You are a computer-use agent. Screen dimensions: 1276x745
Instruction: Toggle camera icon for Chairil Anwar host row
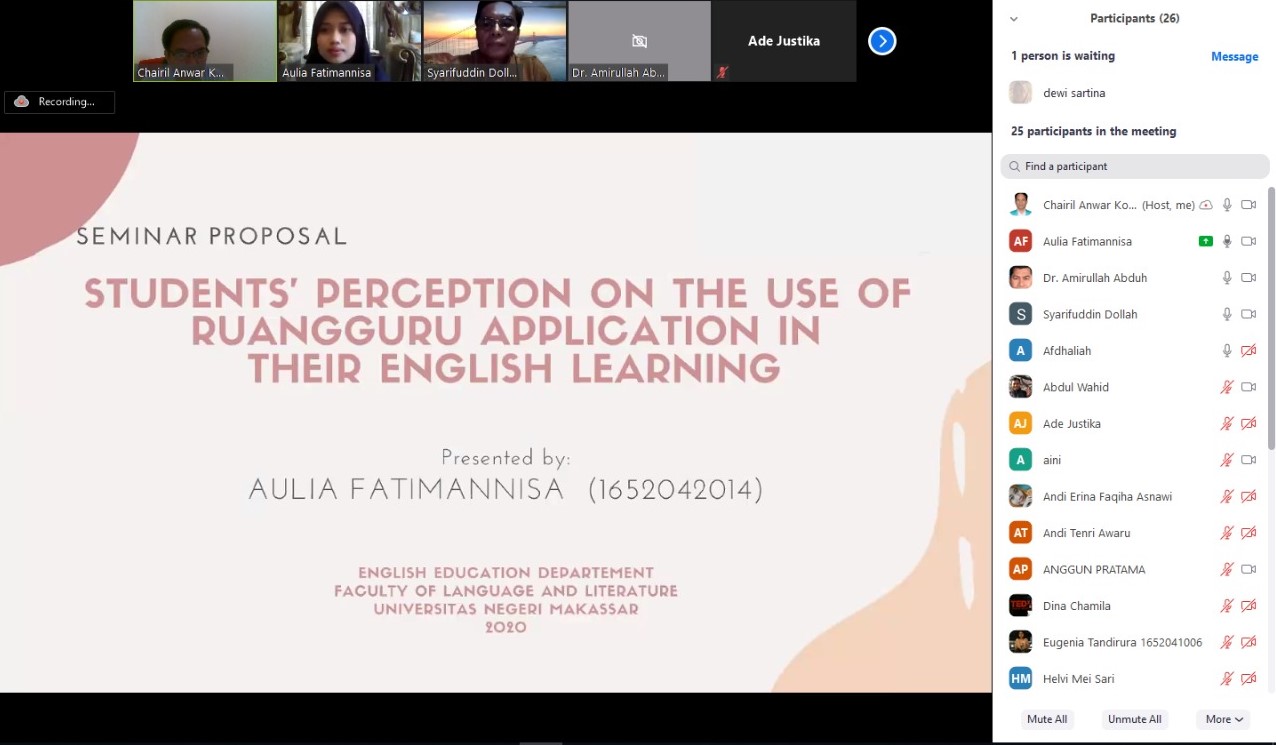click(1248, 205)
